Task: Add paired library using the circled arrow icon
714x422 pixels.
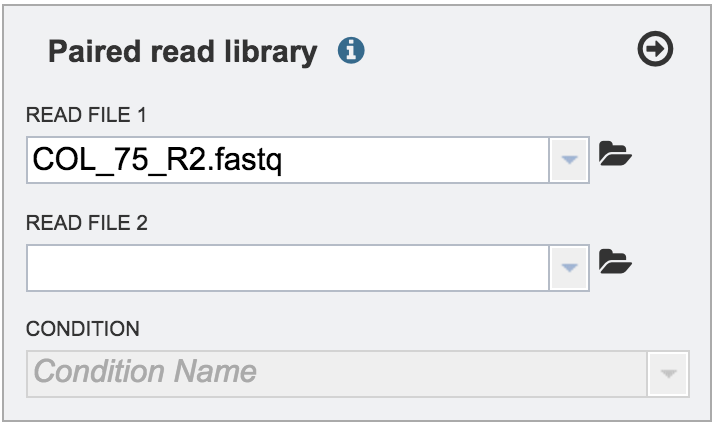Action: tap(655, 49)
